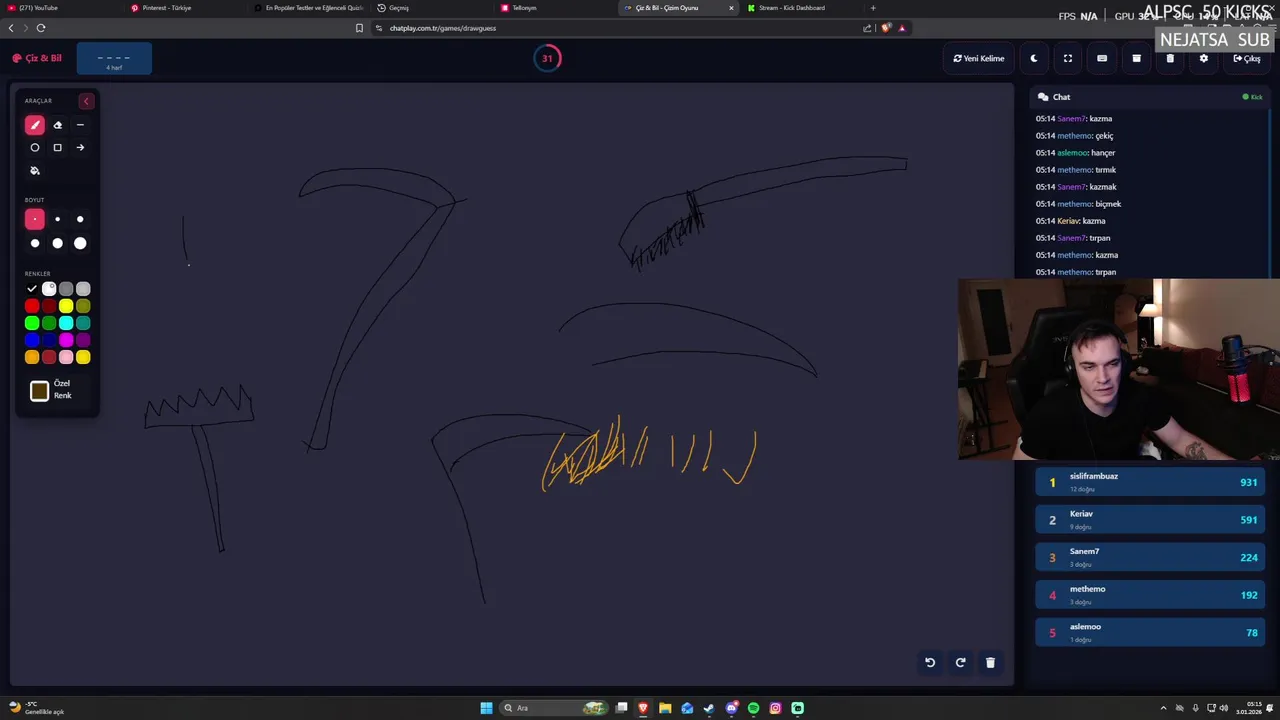The image size is (1280, 720).
Task: Select the paint bucket fill tool
Action: [x=35, y=170]
